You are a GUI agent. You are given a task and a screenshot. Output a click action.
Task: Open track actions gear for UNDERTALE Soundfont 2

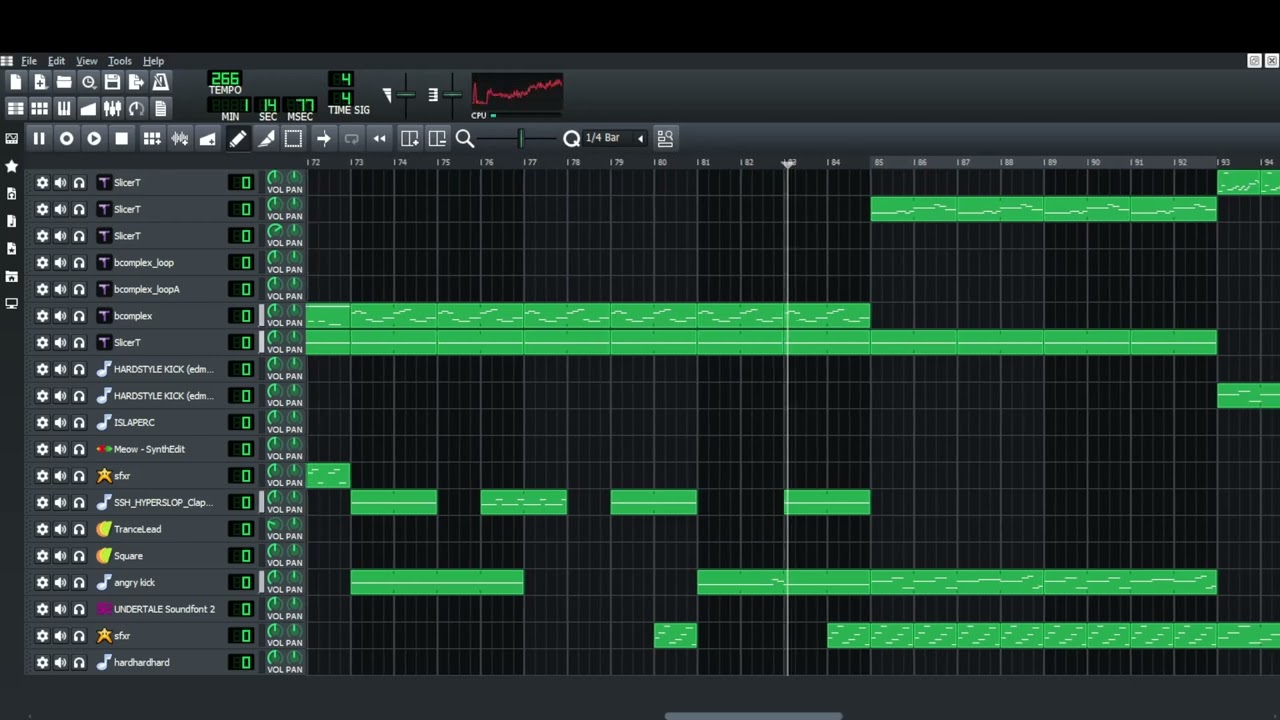pos(42,609)
